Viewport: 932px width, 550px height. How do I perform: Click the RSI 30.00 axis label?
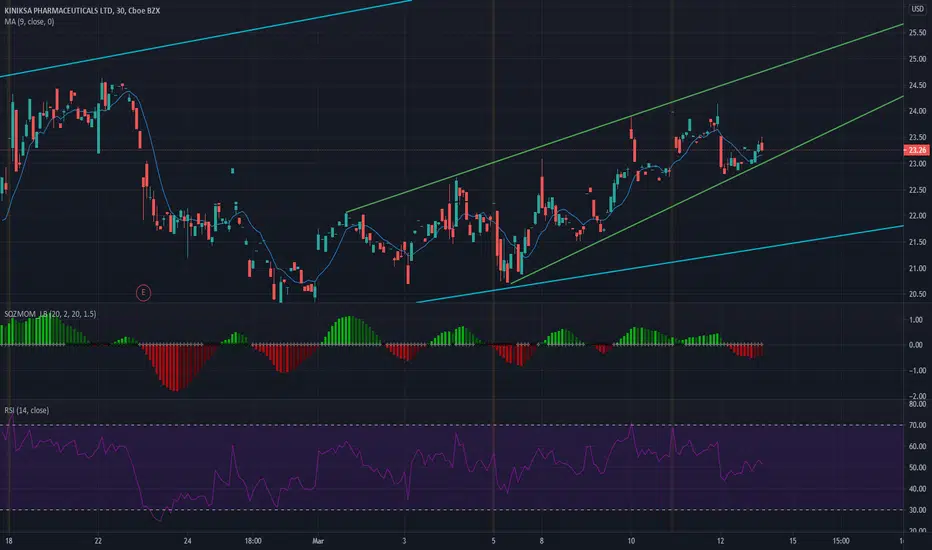(x=917, y=510)
